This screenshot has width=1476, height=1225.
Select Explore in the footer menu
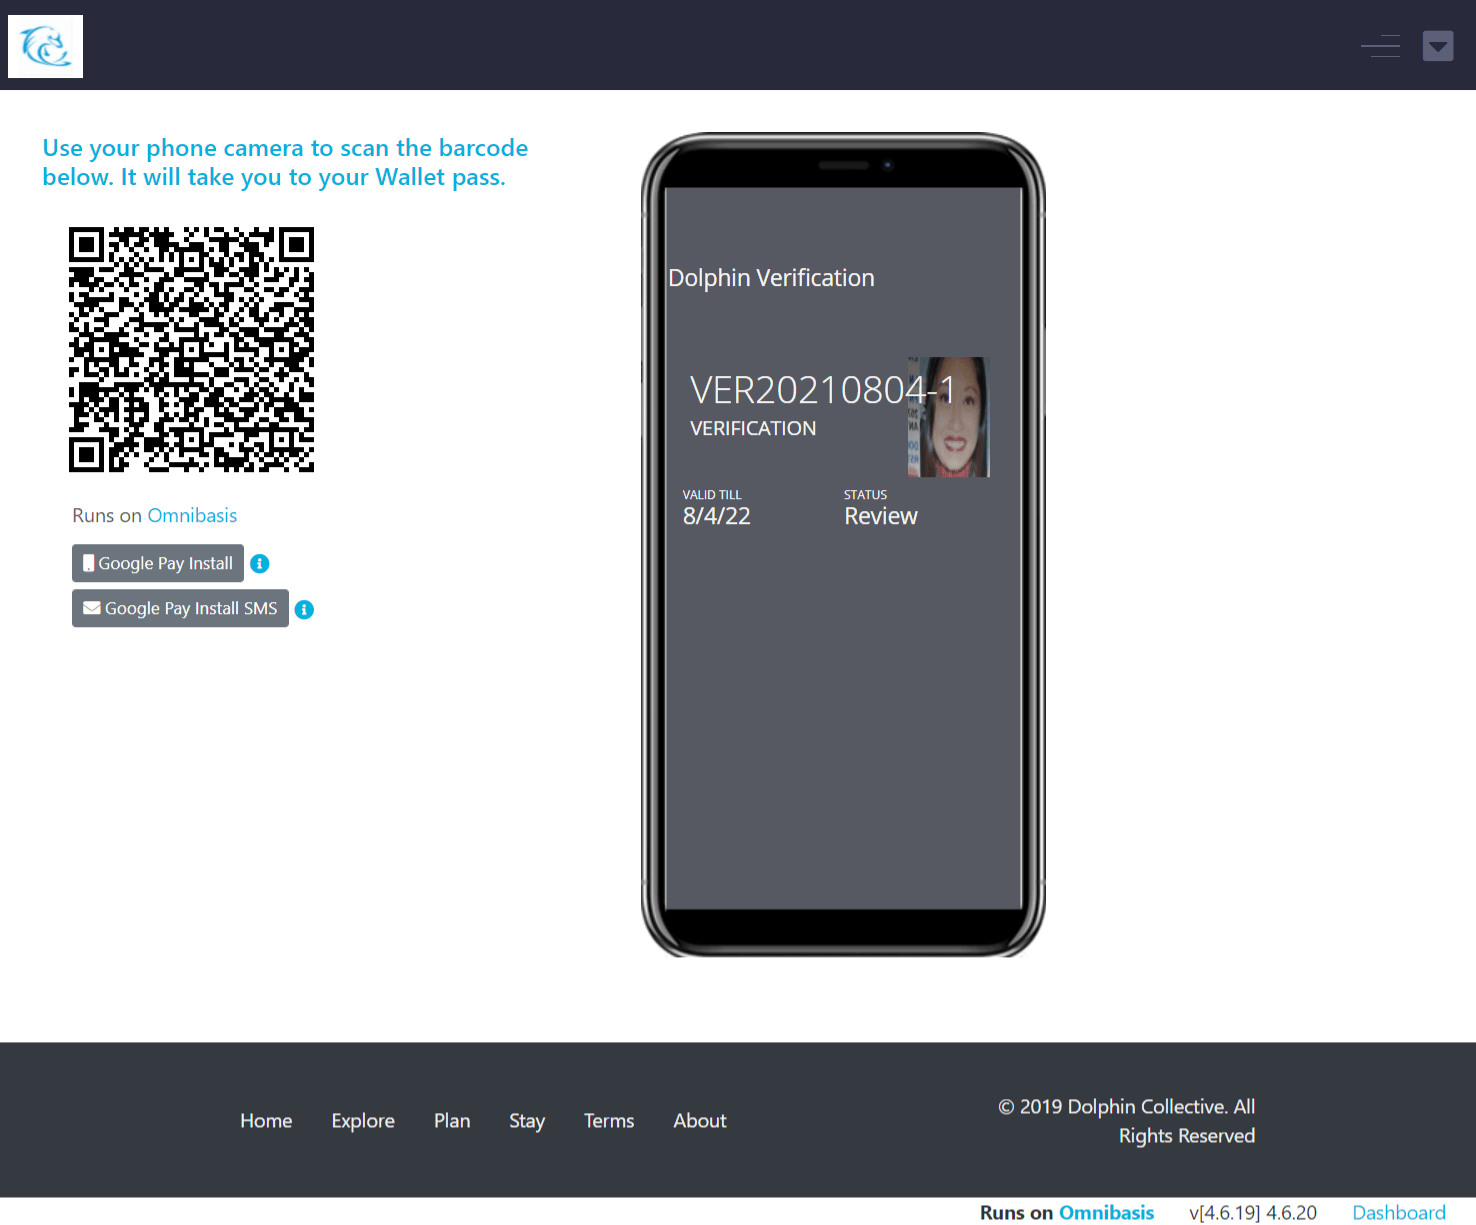[x=362, y=1120]
